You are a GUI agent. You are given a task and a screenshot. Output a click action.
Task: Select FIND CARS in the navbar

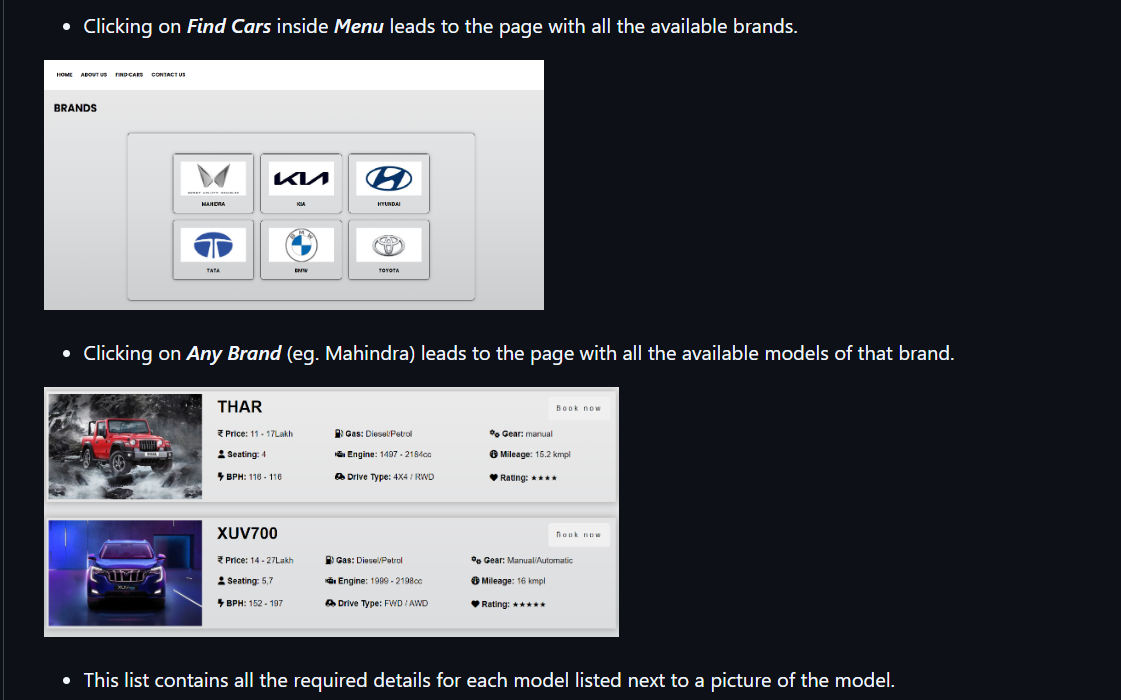(x=129, y=75)
